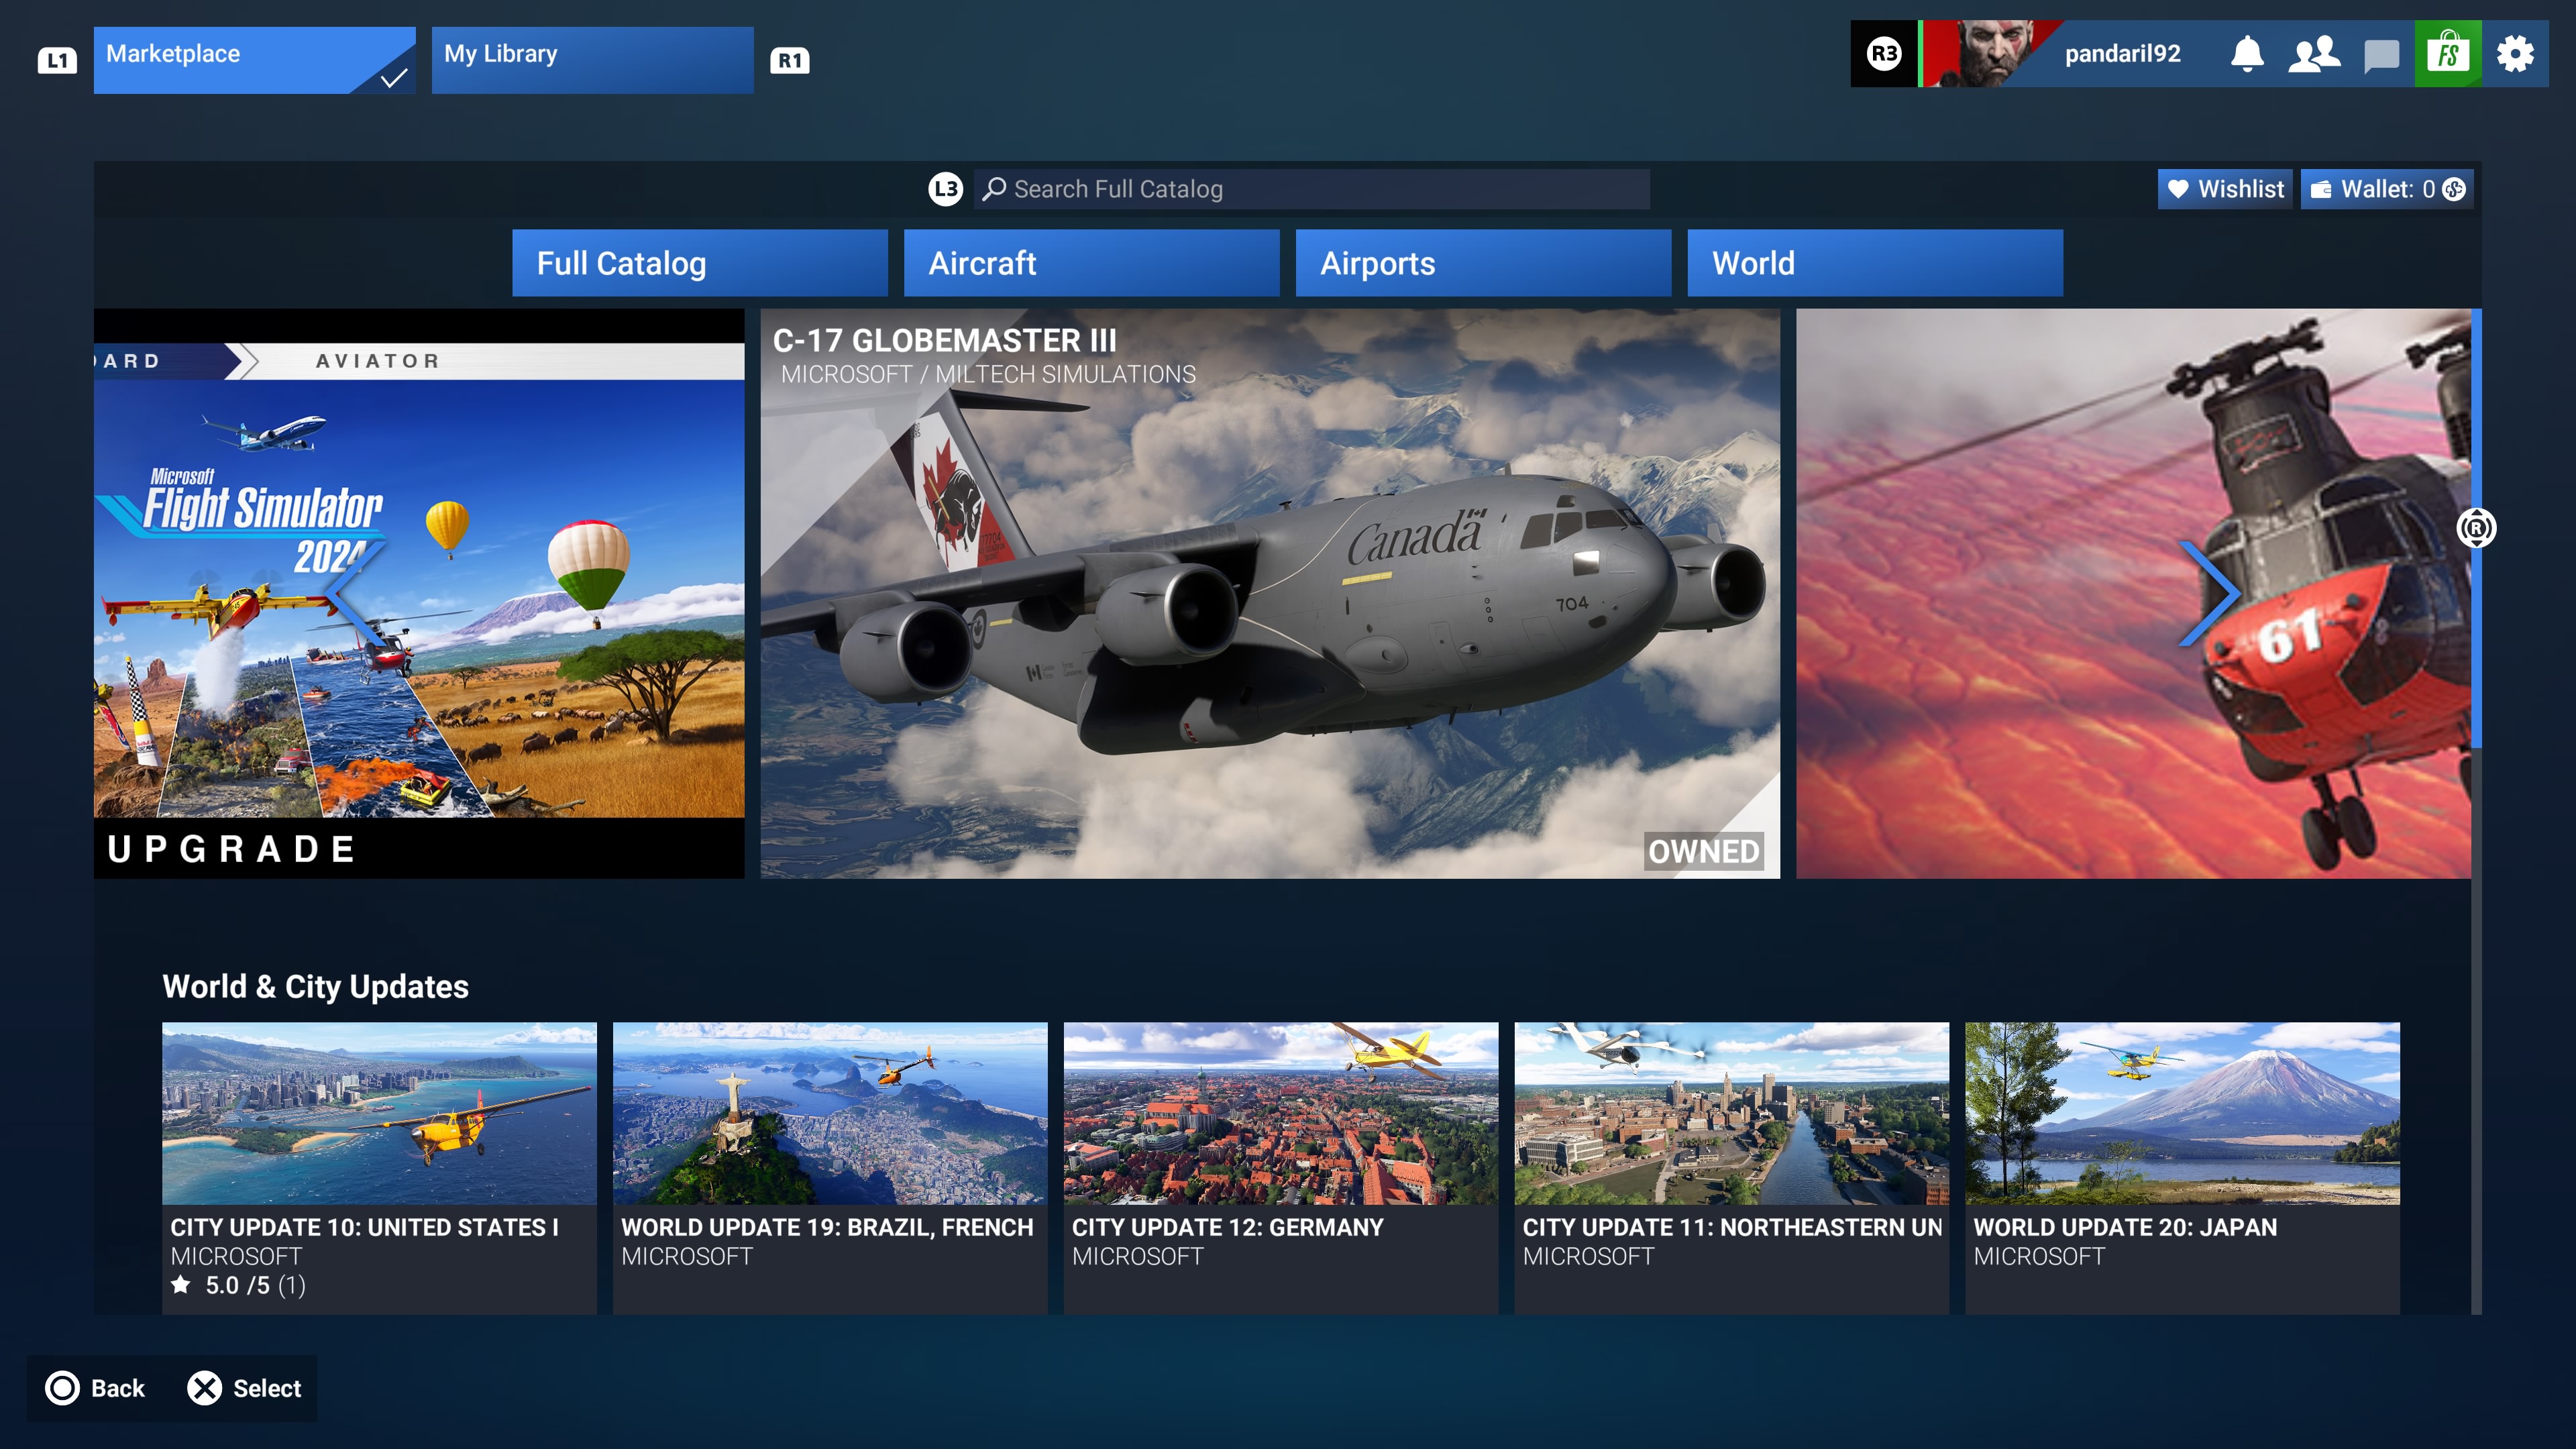Open the friends list icon
The image size is (2576, 1449).
click(2314, 54)
